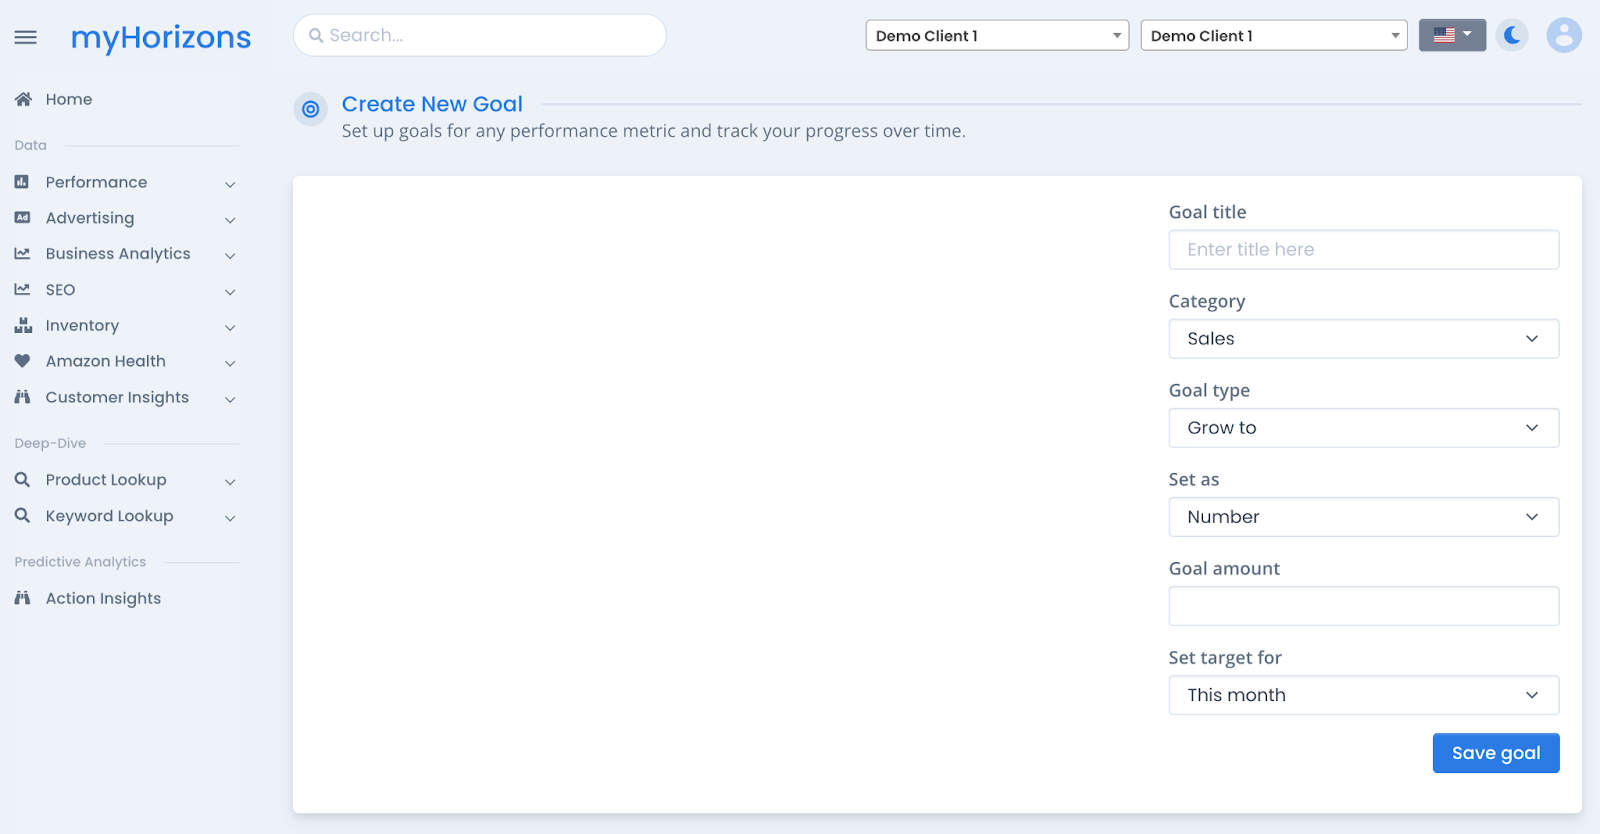Expand the Business Analytics chevron
The image size is (1600, 834).
pos(230,256)
